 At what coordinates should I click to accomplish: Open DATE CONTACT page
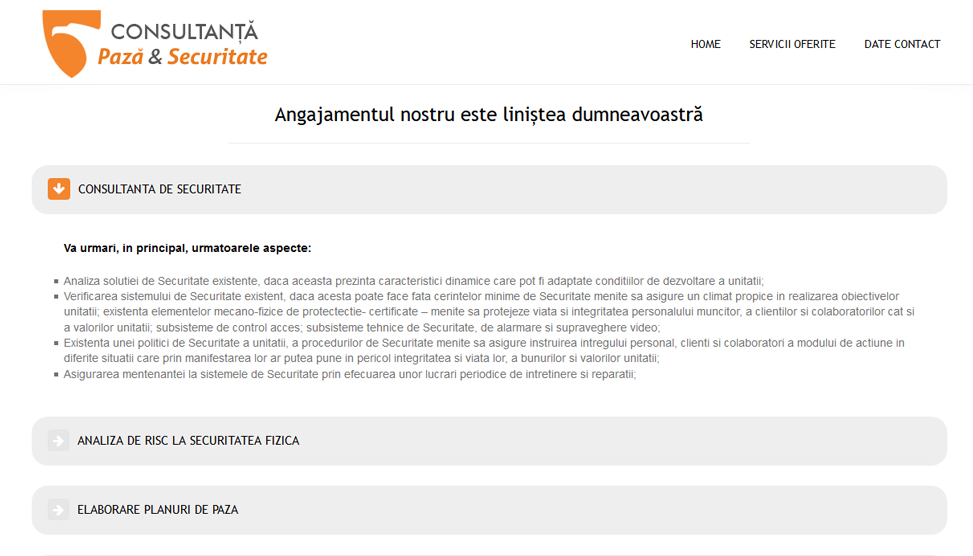pos(902,44)
